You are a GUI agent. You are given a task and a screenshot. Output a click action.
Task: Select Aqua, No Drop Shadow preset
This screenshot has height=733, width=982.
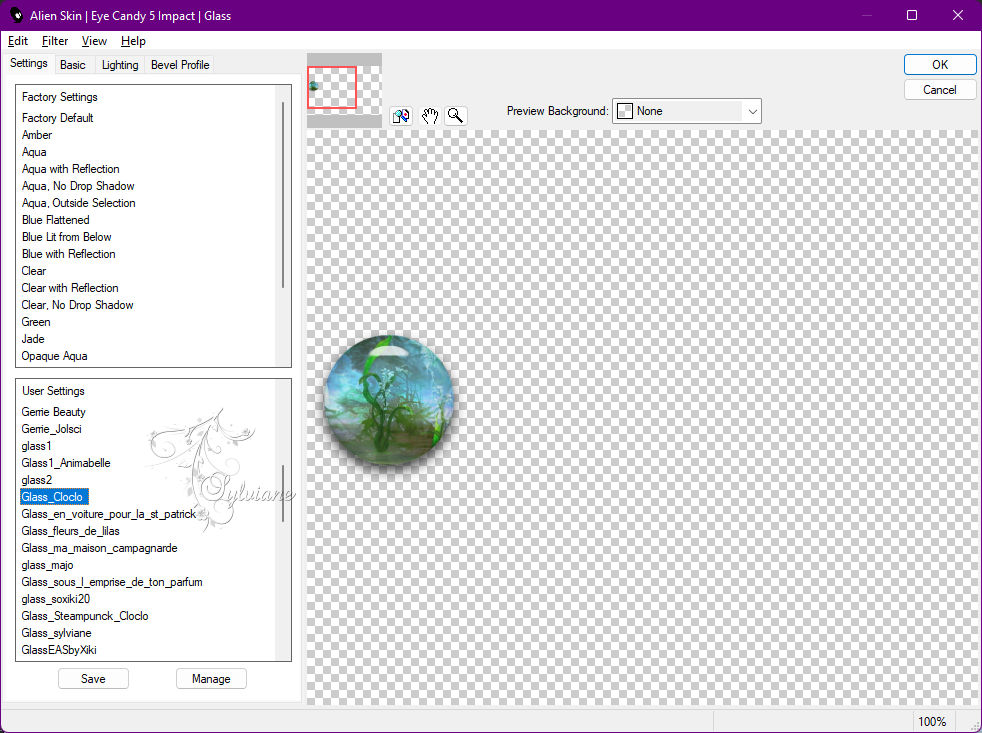click(78, 185)
